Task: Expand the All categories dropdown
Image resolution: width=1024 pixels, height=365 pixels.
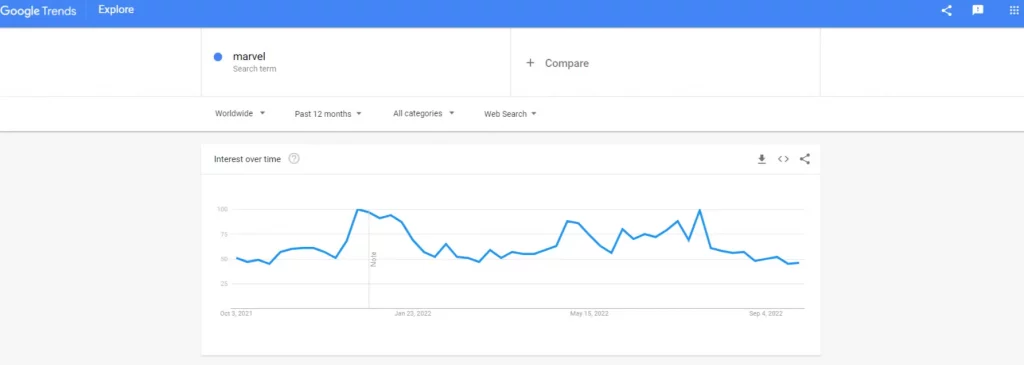Action: tap(424, 114)
